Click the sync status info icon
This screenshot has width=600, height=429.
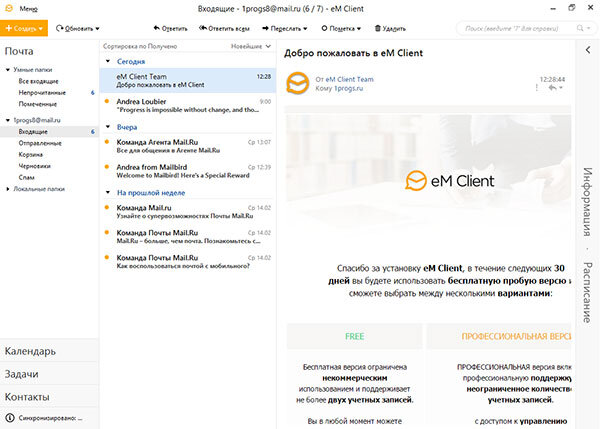pyautogui.click(x=10, y=418)
